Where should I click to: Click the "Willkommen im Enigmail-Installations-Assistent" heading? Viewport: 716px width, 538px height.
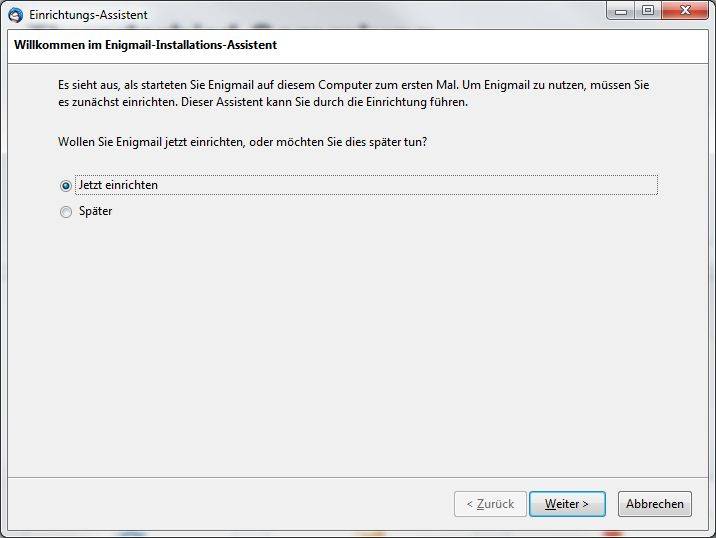pyautogui.click(x=145, y=45)
